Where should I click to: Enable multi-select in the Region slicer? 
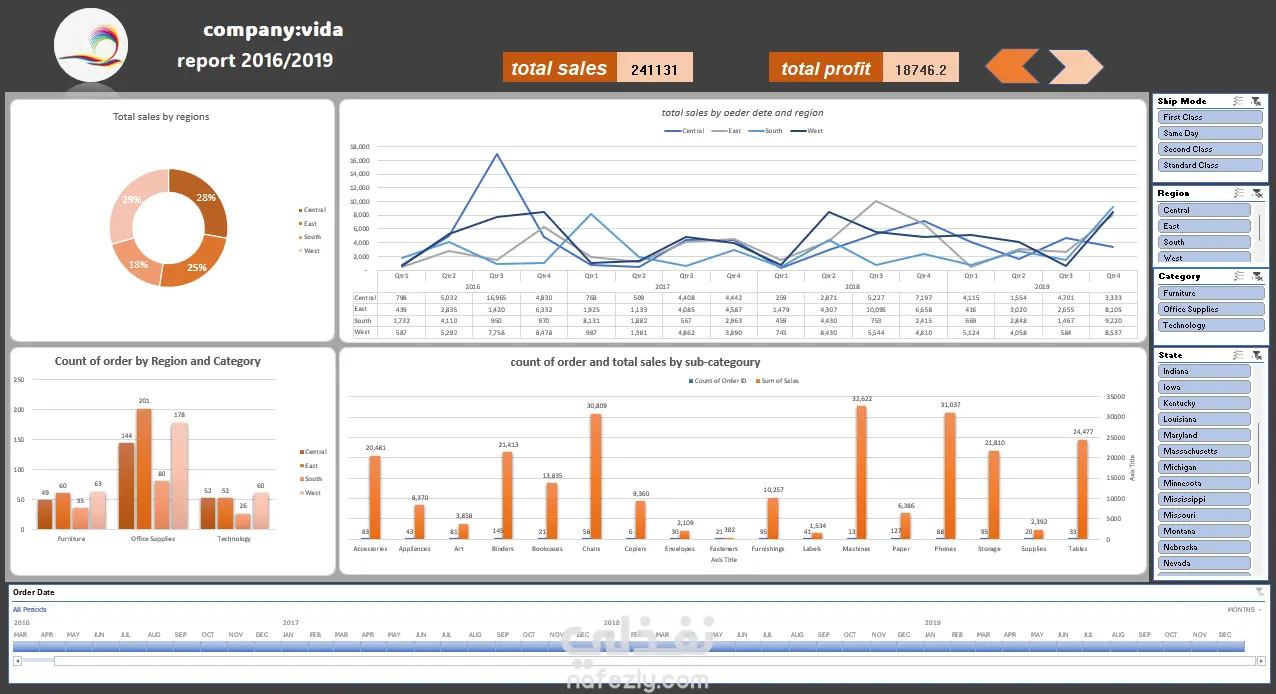(1238, 193)
